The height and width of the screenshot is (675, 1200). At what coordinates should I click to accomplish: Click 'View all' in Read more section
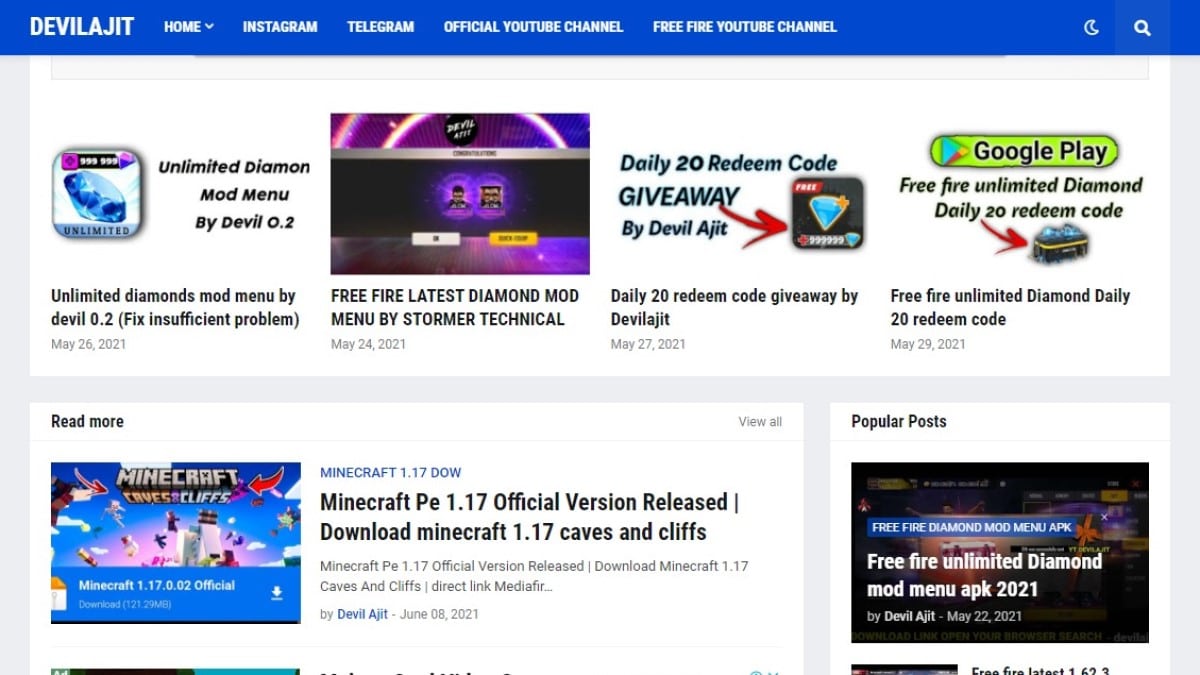760,422
